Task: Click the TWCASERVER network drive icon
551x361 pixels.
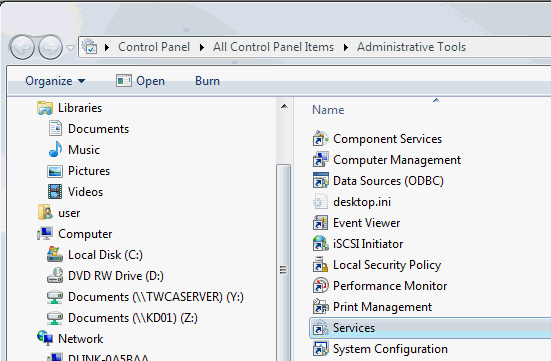Action: tap(55, 297)
